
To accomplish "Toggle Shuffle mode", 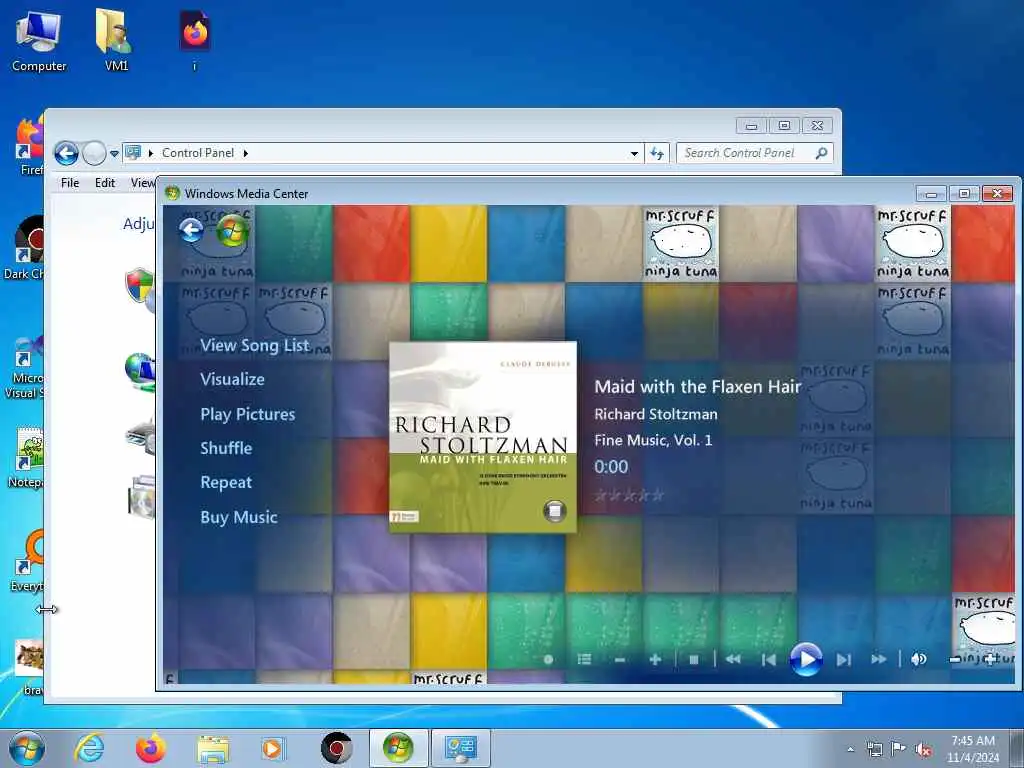I will click(226, 448).
